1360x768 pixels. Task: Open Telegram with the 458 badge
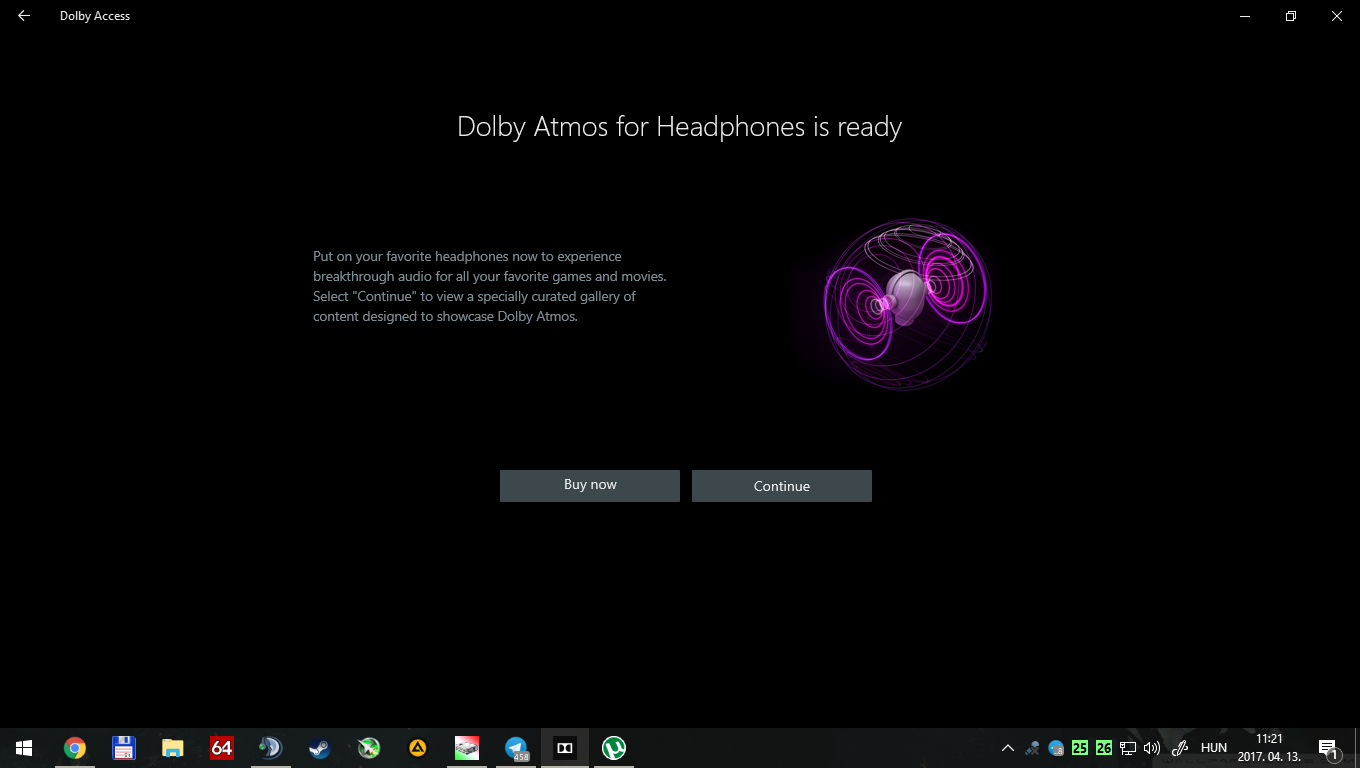[516, 748]
